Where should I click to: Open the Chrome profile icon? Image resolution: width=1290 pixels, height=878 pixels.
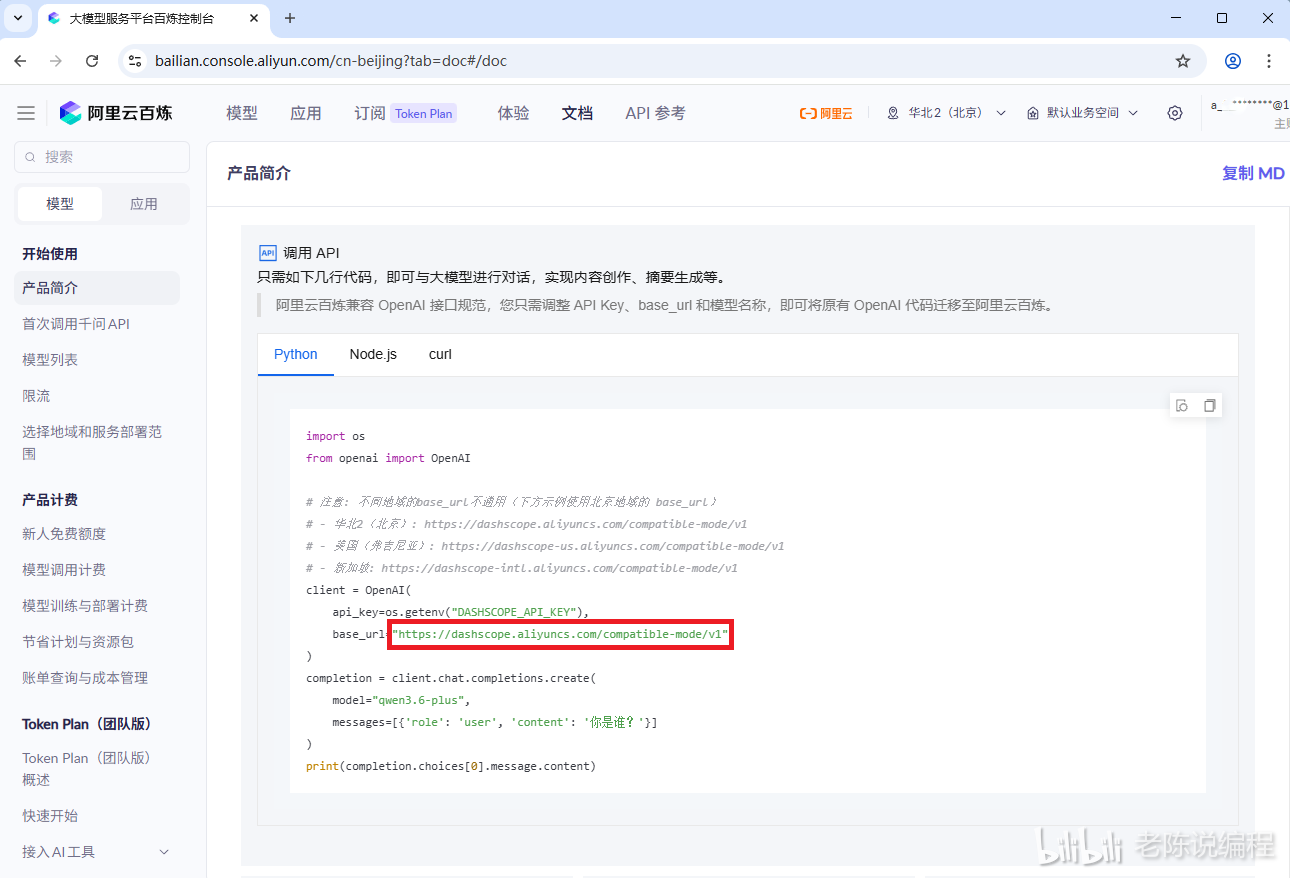tap(1233, 61)
